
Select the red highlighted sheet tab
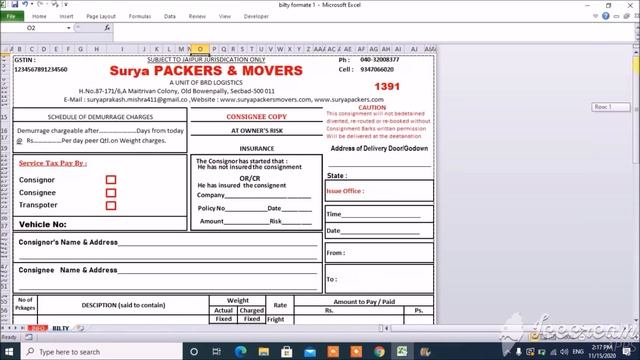(38, 328)
